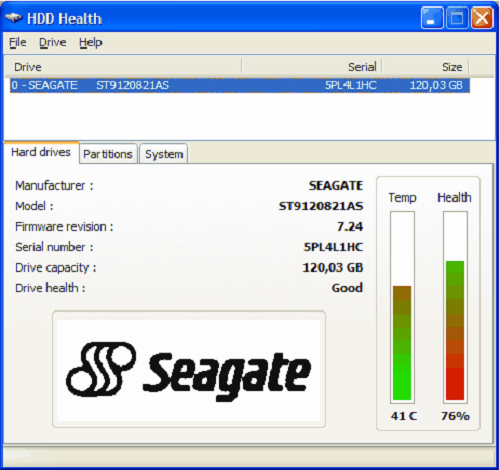This screenshot has width=500, height=470.
Task: Switch to the Partitions tab
Action: pyautogui.click(x=108, y=154)
